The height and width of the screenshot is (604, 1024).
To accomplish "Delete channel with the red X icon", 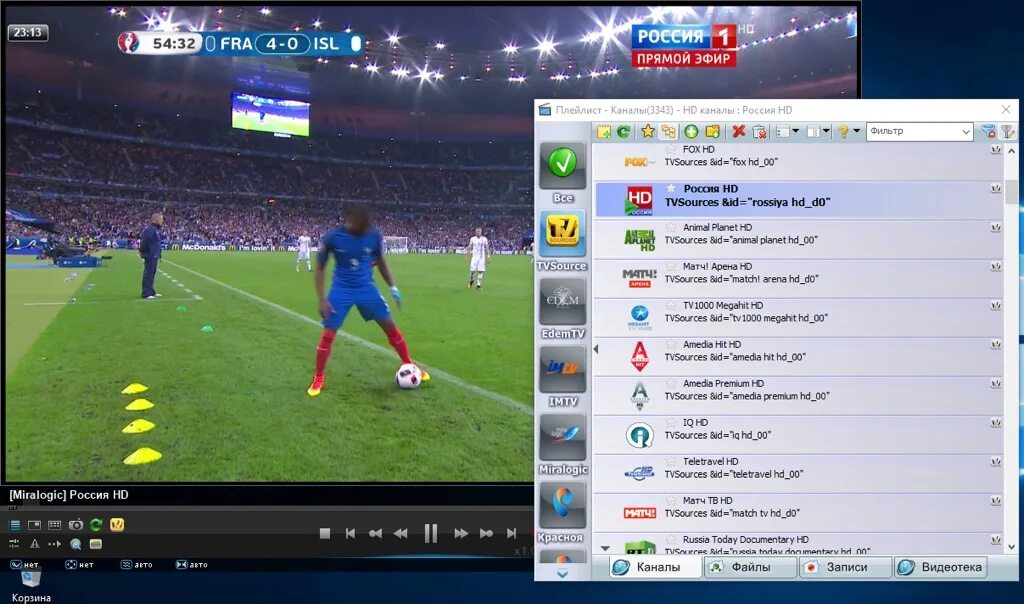I will (739, 131).
